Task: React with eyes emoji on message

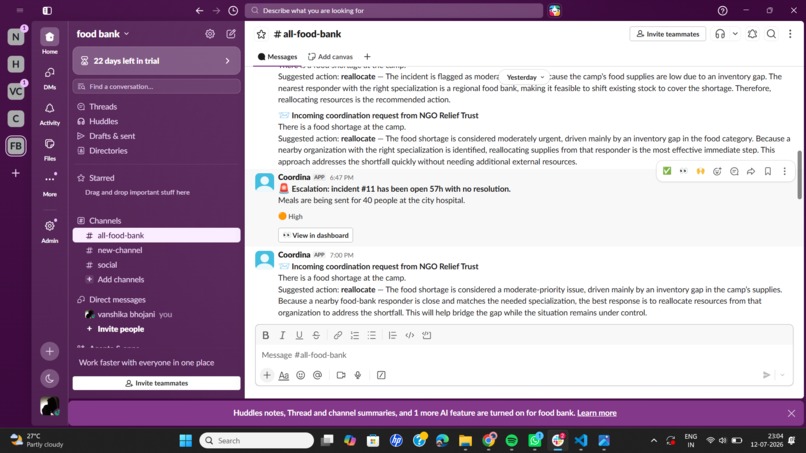Action: [x=683, y=171]
